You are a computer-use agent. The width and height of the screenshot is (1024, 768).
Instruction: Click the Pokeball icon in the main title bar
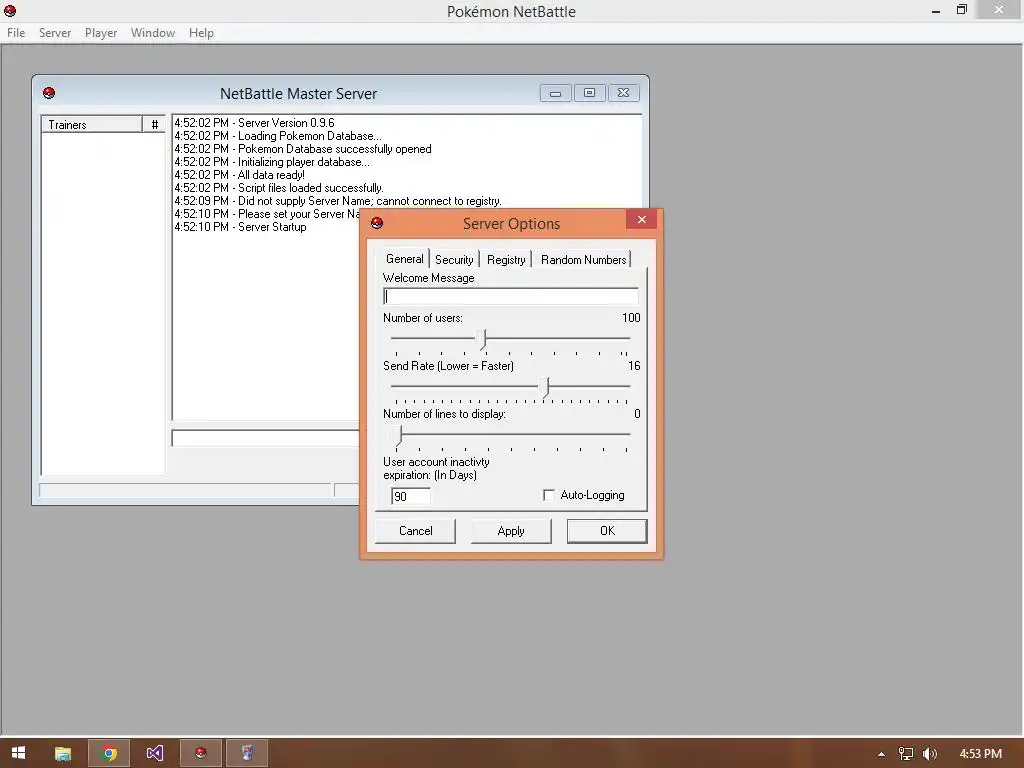click(10, 10)
